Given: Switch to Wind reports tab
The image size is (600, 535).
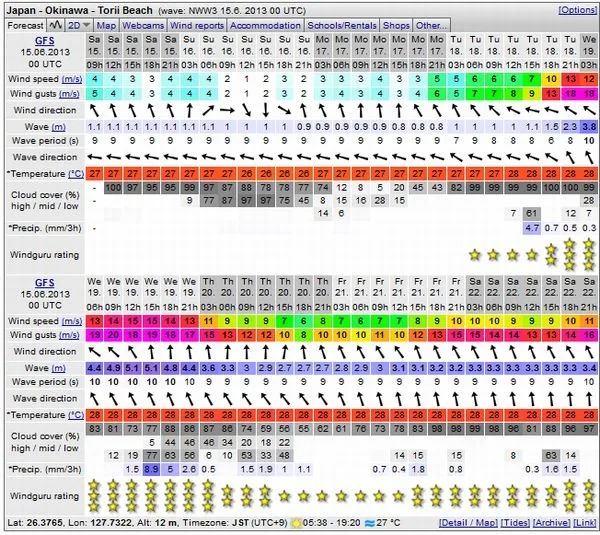Looking at the screenshot, I should point(197,25).
